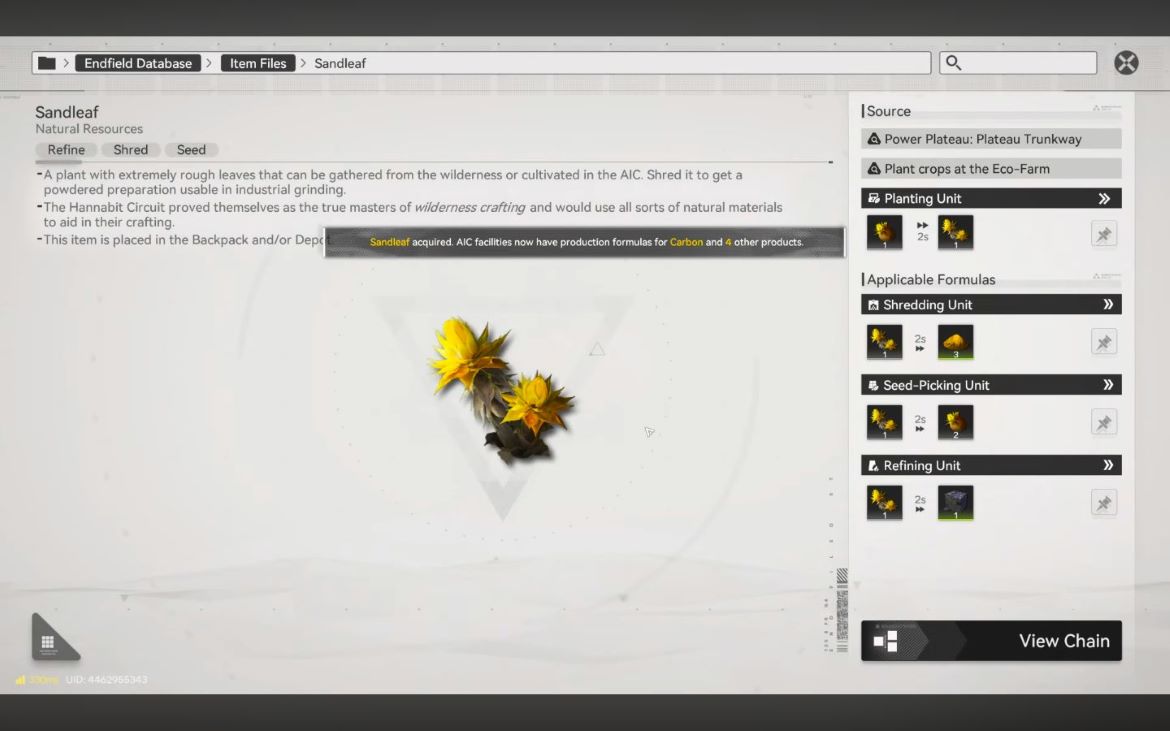Select the Refine tag tab
Image resolution: width=1170 pixels, height=731 pixels.
pyautogui.click(x=66, y=150)
